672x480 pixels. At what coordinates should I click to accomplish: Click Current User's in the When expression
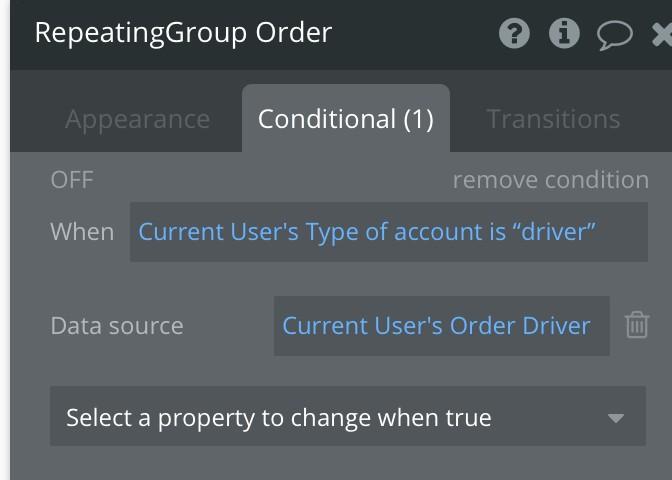[219, 232]
